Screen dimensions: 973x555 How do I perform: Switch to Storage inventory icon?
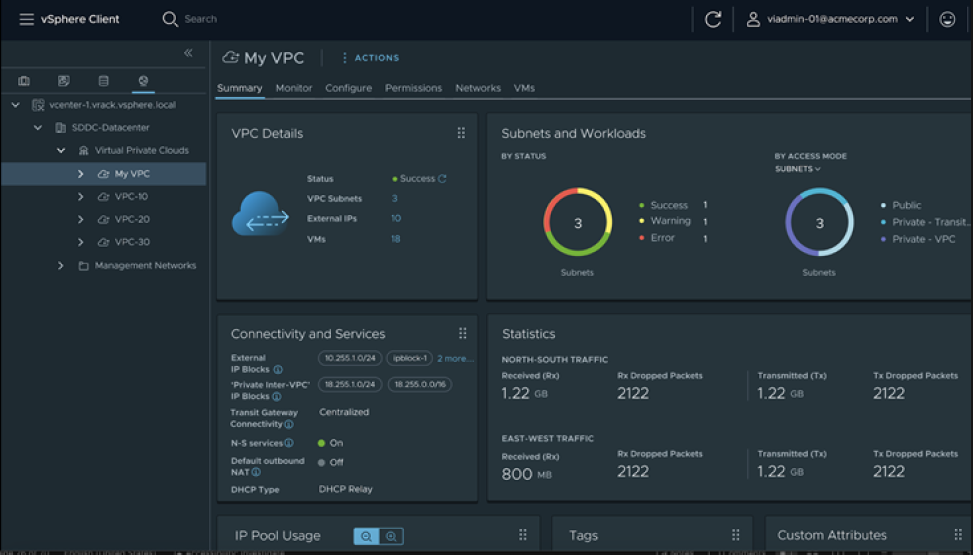[x=103, y=81]
